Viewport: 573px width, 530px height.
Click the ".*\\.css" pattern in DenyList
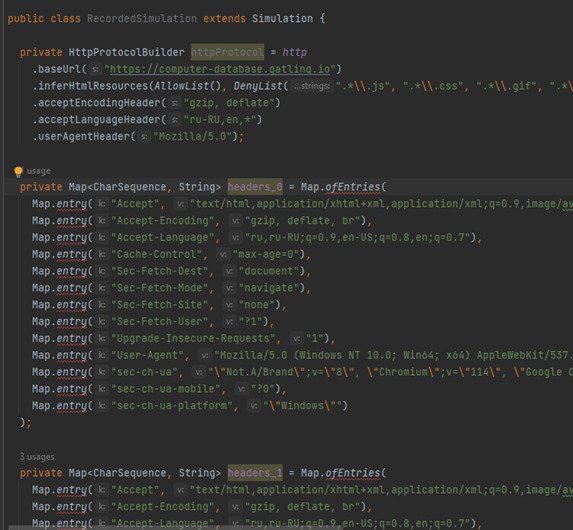click(433, 86)
